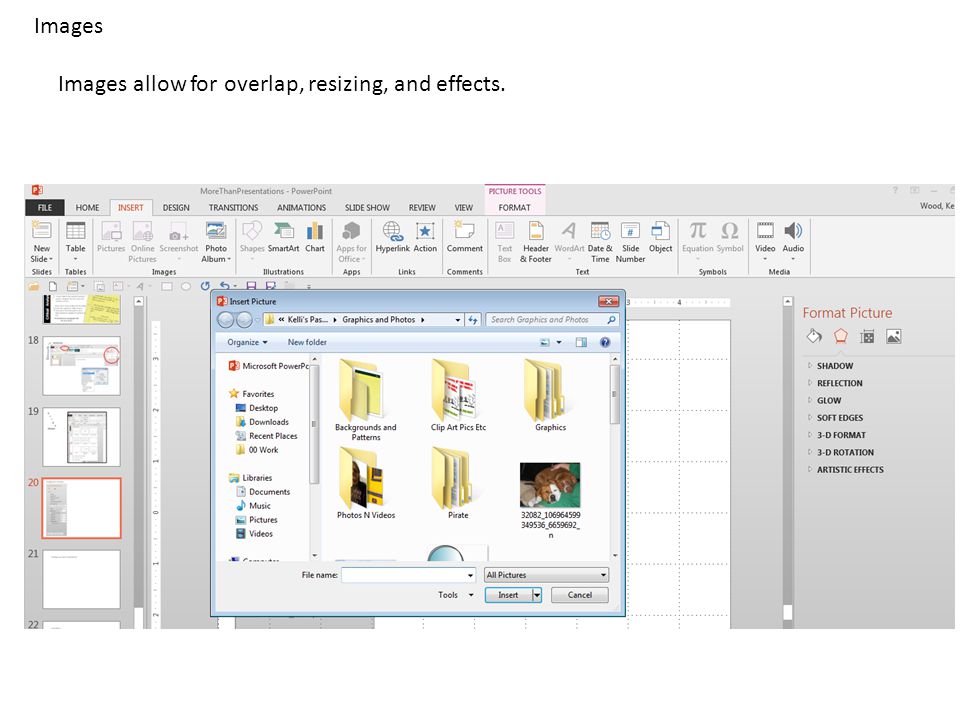The height and width of the screenshot is (720, 960).
Task: Open the Graphics folder
Action: (x=550, y=396)
